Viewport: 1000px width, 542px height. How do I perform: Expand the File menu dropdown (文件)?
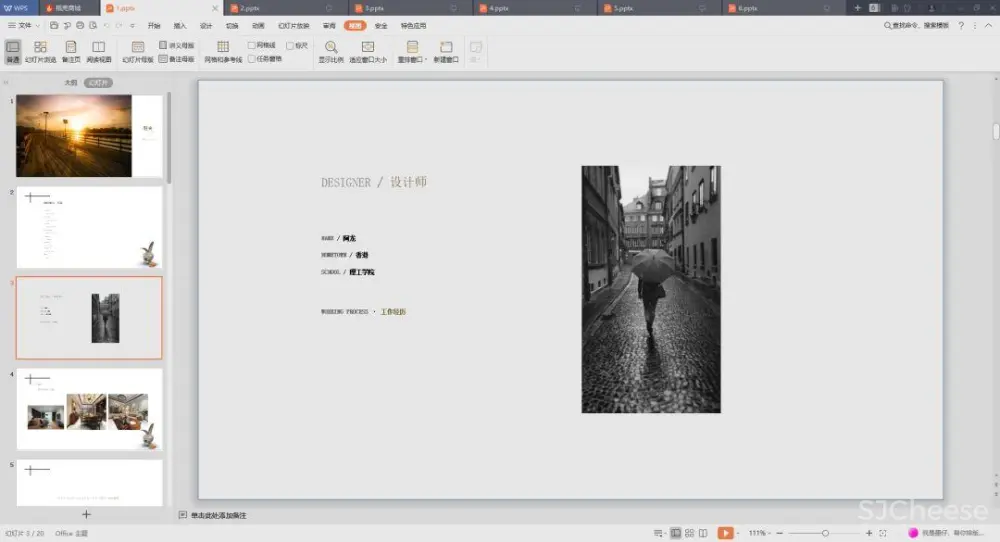click(22, 25)
